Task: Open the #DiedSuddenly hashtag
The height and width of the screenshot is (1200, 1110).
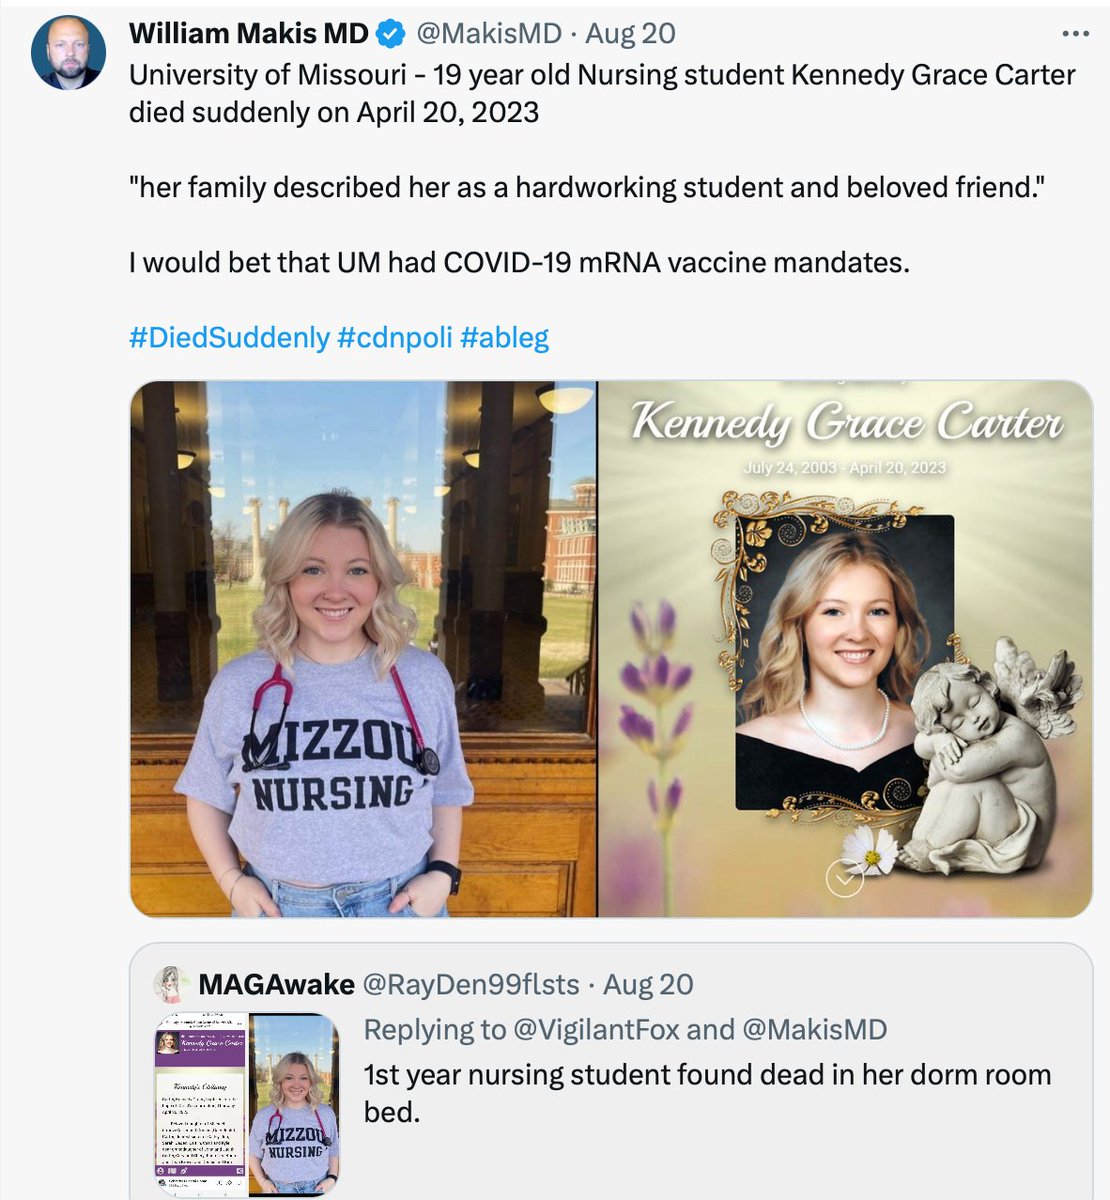Action: point(229,337)
